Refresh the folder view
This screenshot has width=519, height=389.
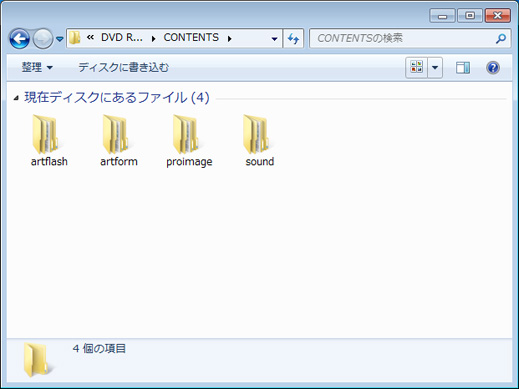(293, 39)
